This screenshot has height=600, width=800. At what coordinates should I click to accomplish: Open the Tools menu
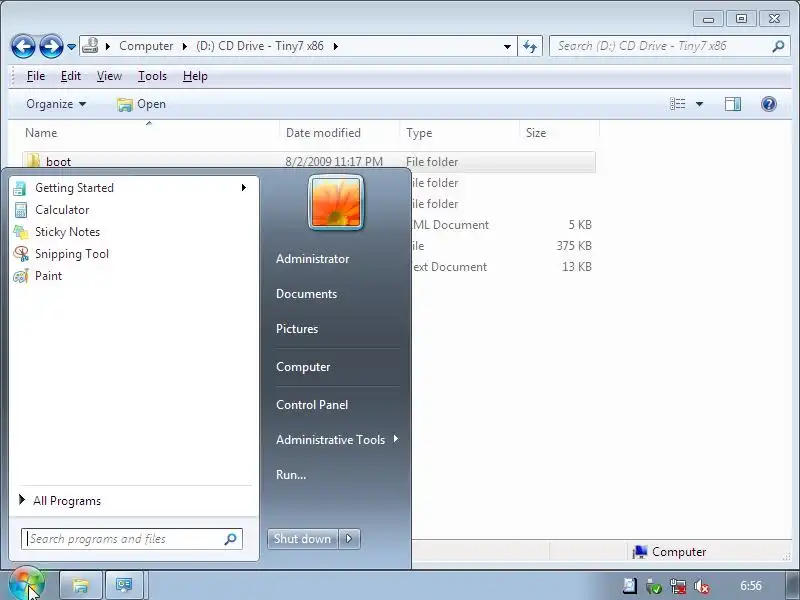pyautogui.click(x=152, y=76)
